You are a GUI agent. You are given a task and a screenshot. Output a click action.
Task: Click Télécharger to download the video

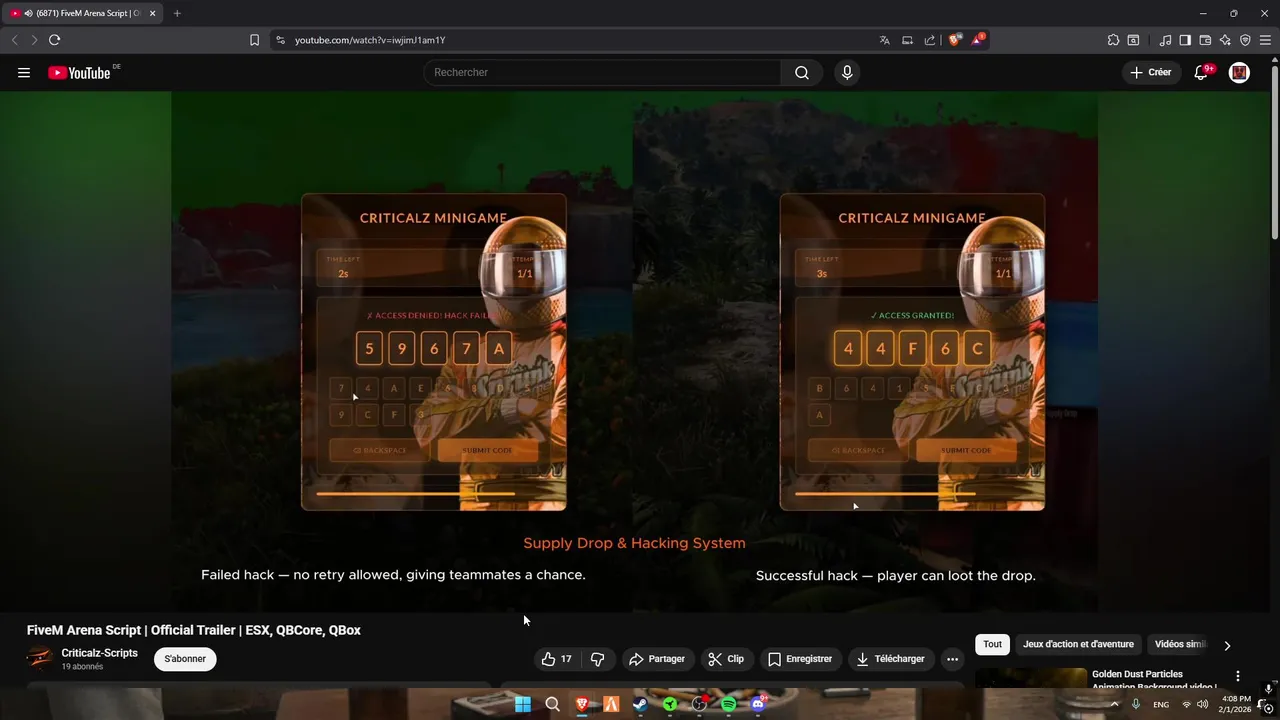tap(890, 659)
